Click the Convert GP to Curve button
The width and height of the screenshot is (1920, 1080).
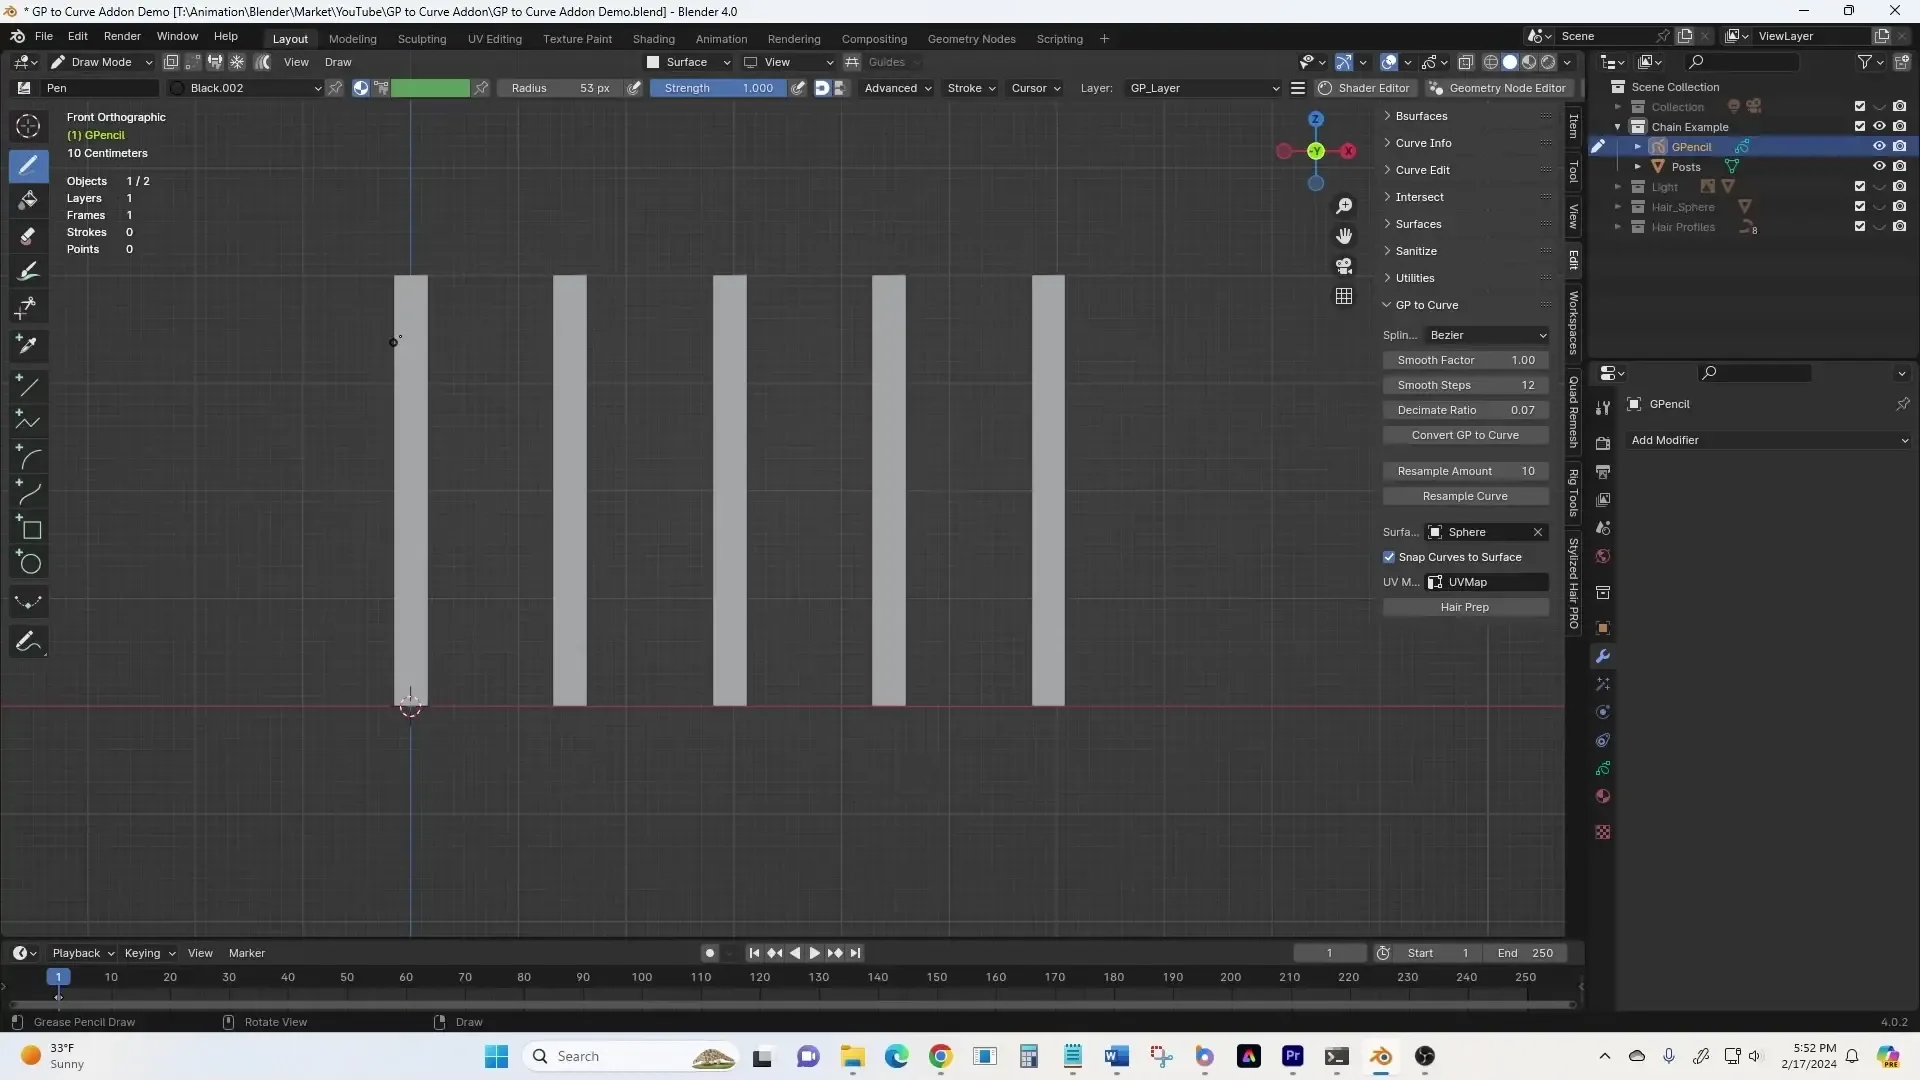click(x=1465, y=435)
